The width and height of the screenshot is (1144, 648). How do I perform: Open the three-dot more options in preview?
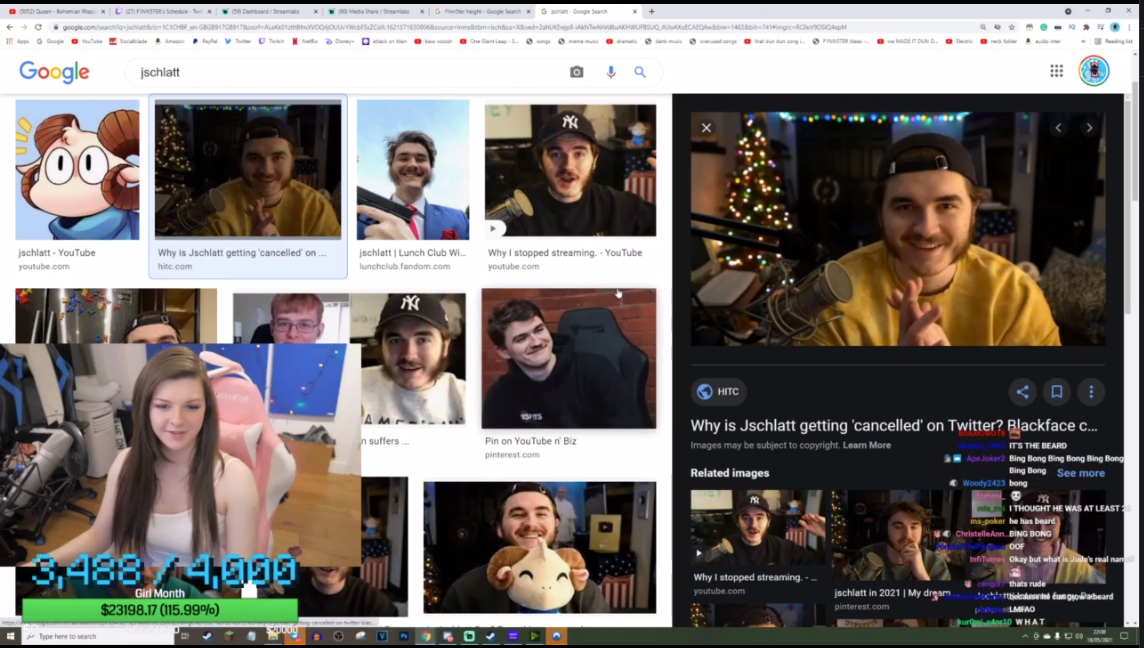point(1091,392)
